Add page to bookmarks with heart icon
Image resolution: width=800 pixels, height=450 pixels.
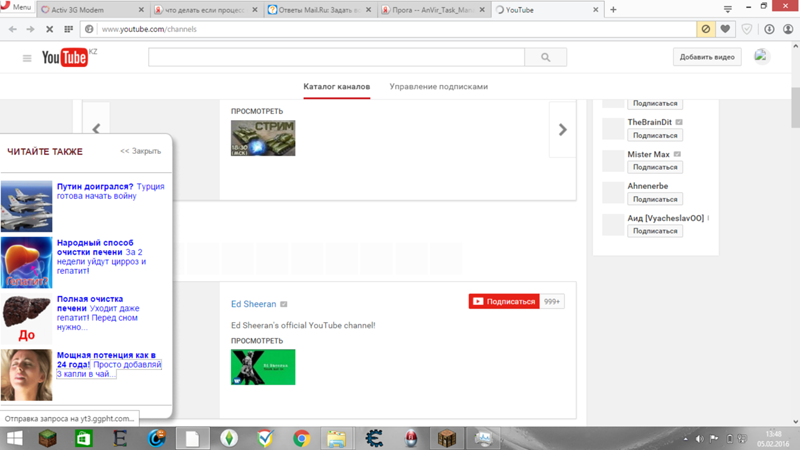(725, 29)
